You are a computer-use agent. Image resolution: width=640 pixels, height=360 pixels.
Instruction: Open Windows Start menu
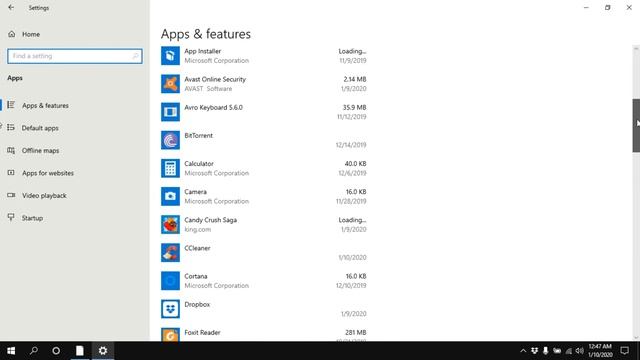11,351
